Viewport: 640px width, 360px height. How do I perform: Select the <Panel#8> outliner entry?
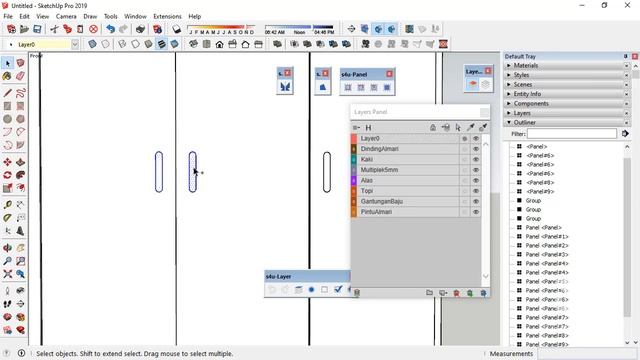coord(540,182)
